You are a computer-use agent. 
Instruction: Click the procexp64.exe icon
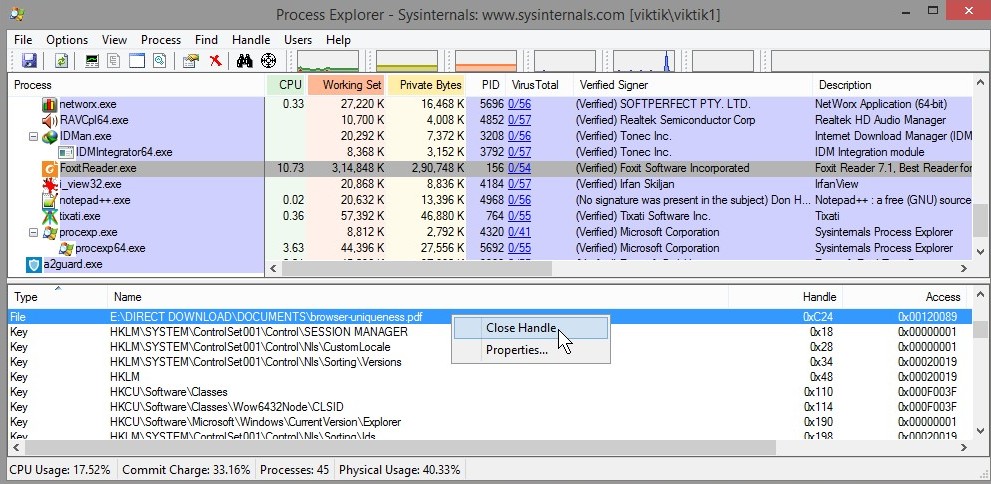point(66,248)
